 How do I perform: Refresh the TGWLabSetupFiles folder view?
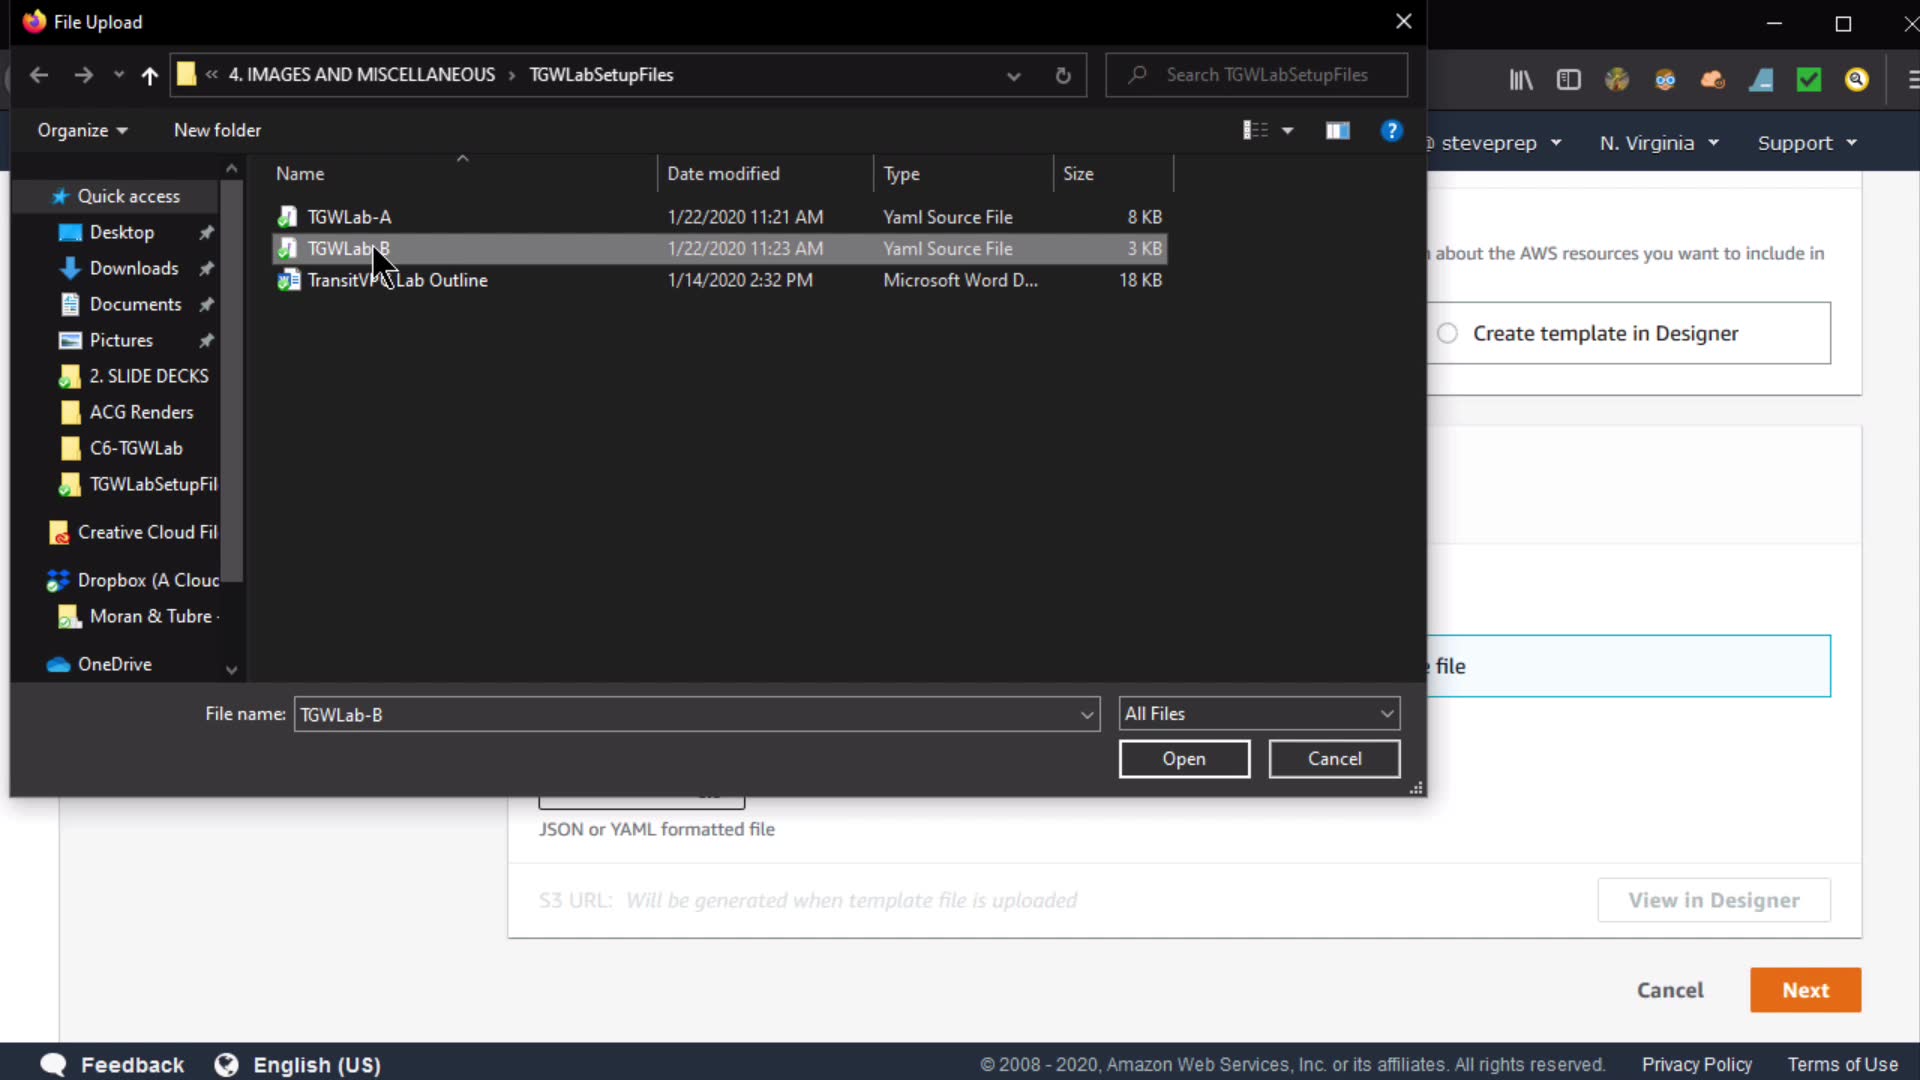1063,75
